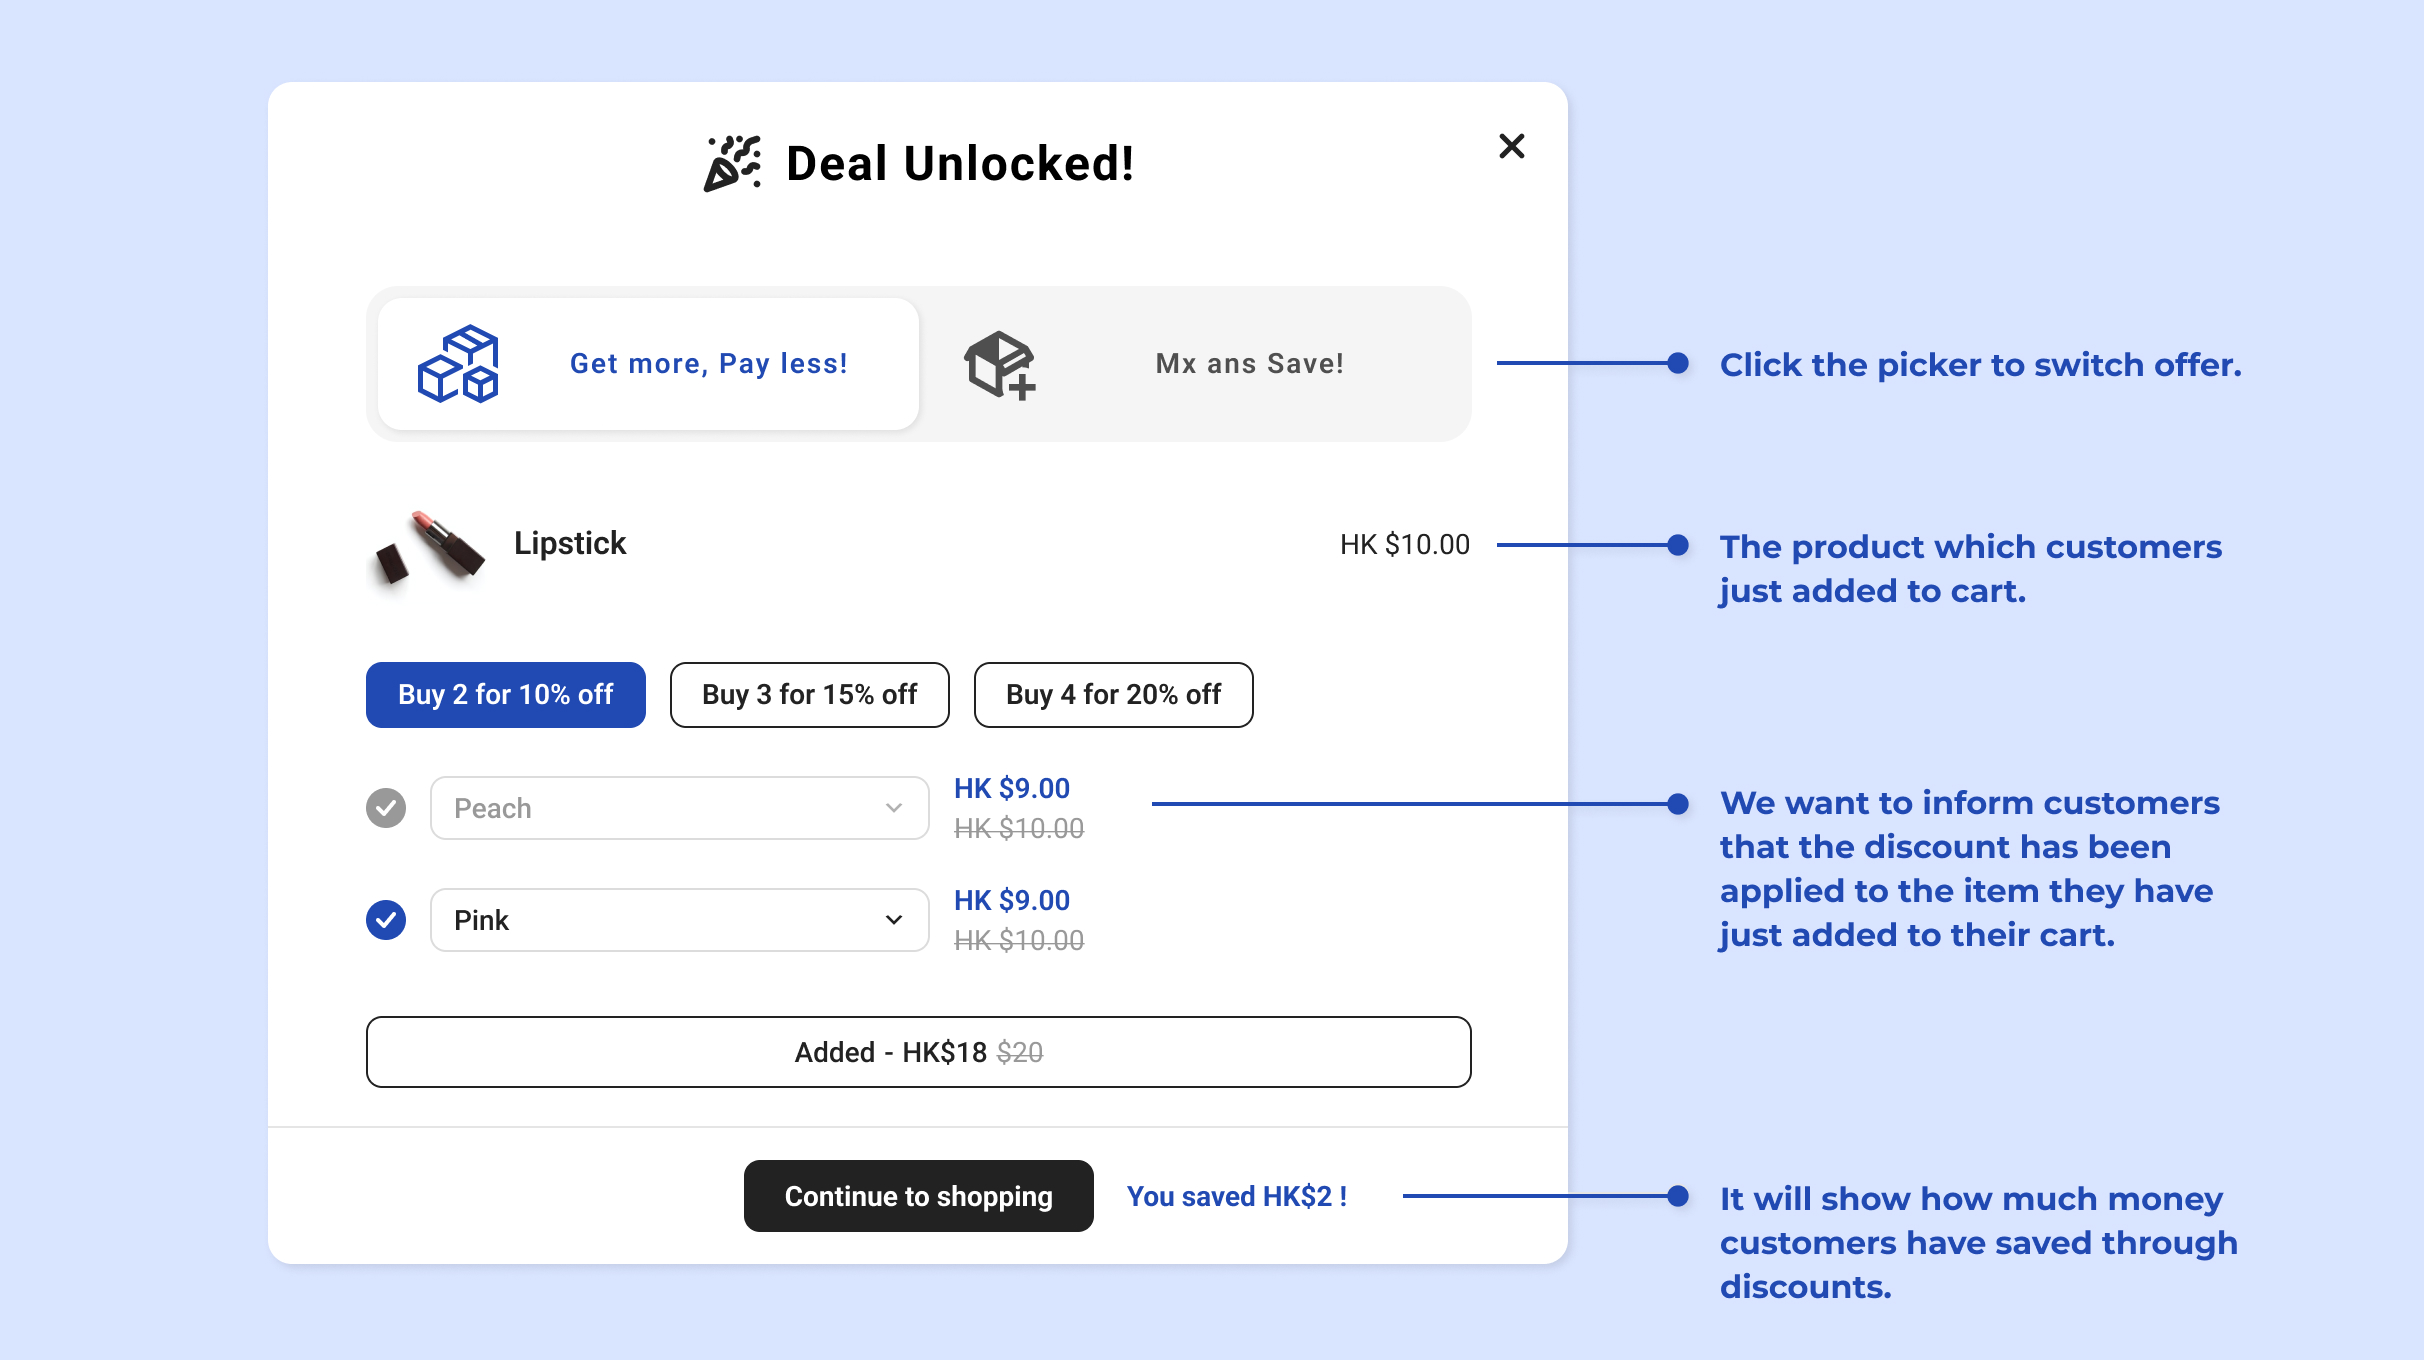Image resolution: width=2424 pixels, height=1360 pixels.
Task: Select Buy 2 for 10% off tier
Action: pyautogui.click(x=505, y=695)
